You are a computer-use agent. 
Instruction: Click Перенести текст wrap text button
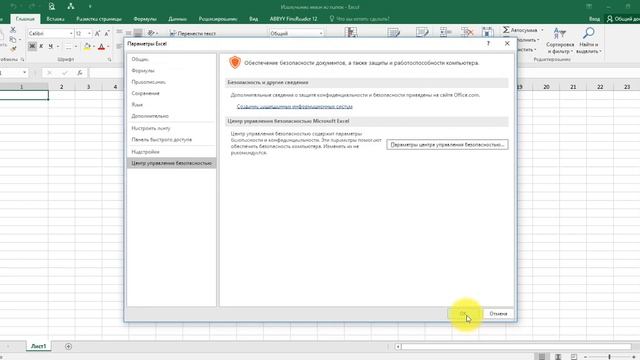(x=193, y=33)
